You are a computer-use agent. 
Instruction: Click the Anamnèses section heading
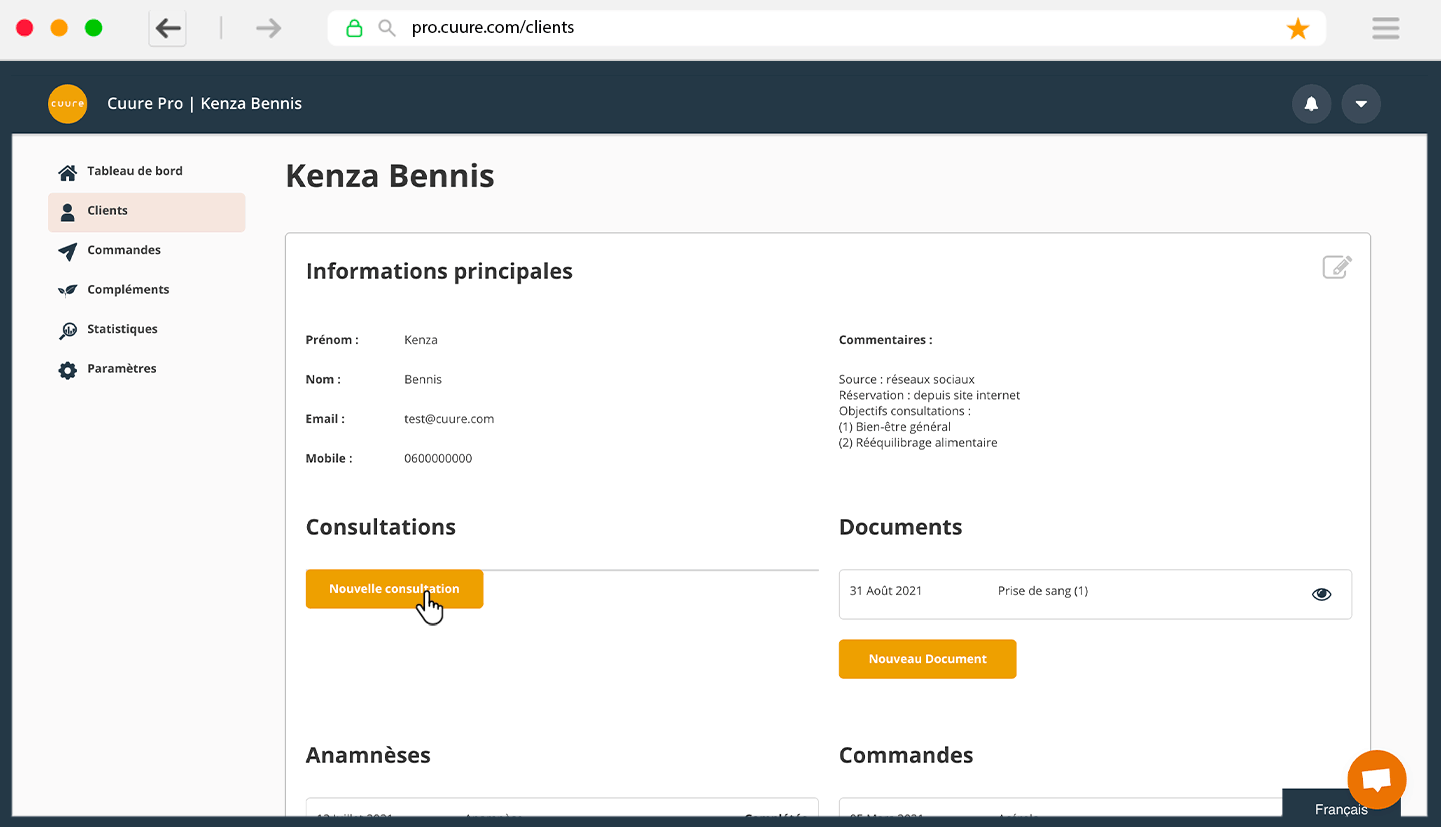click(x=368, y=755)
